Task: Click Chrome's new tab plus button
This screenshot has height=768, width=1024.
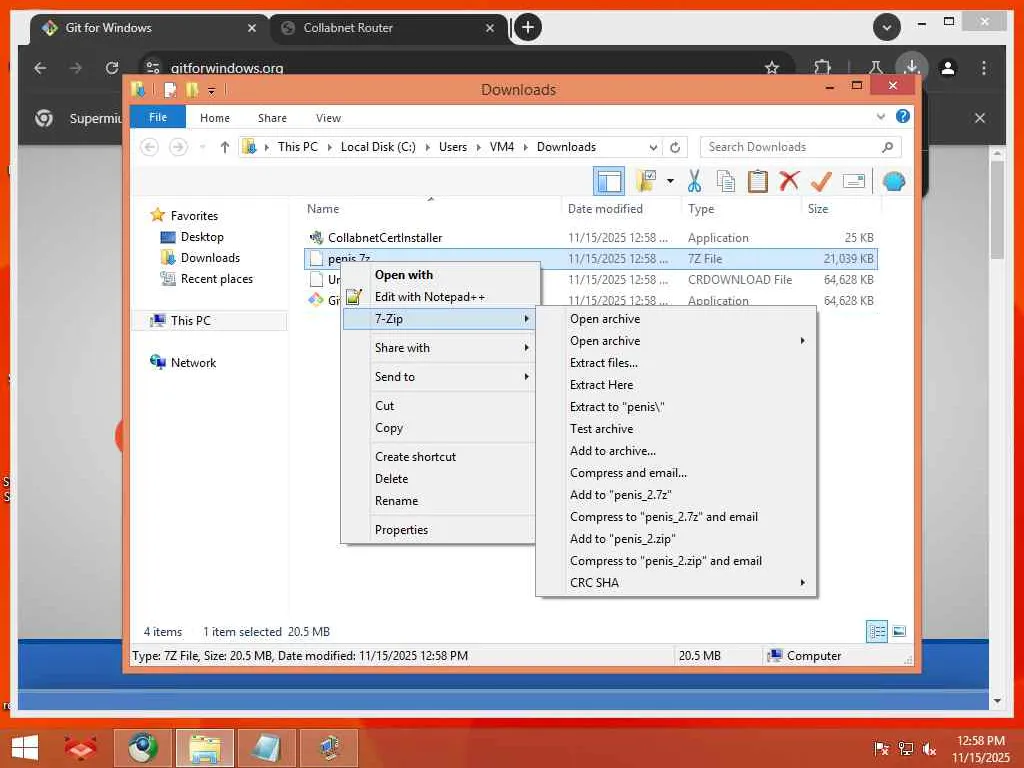Action: pos(528,27)
